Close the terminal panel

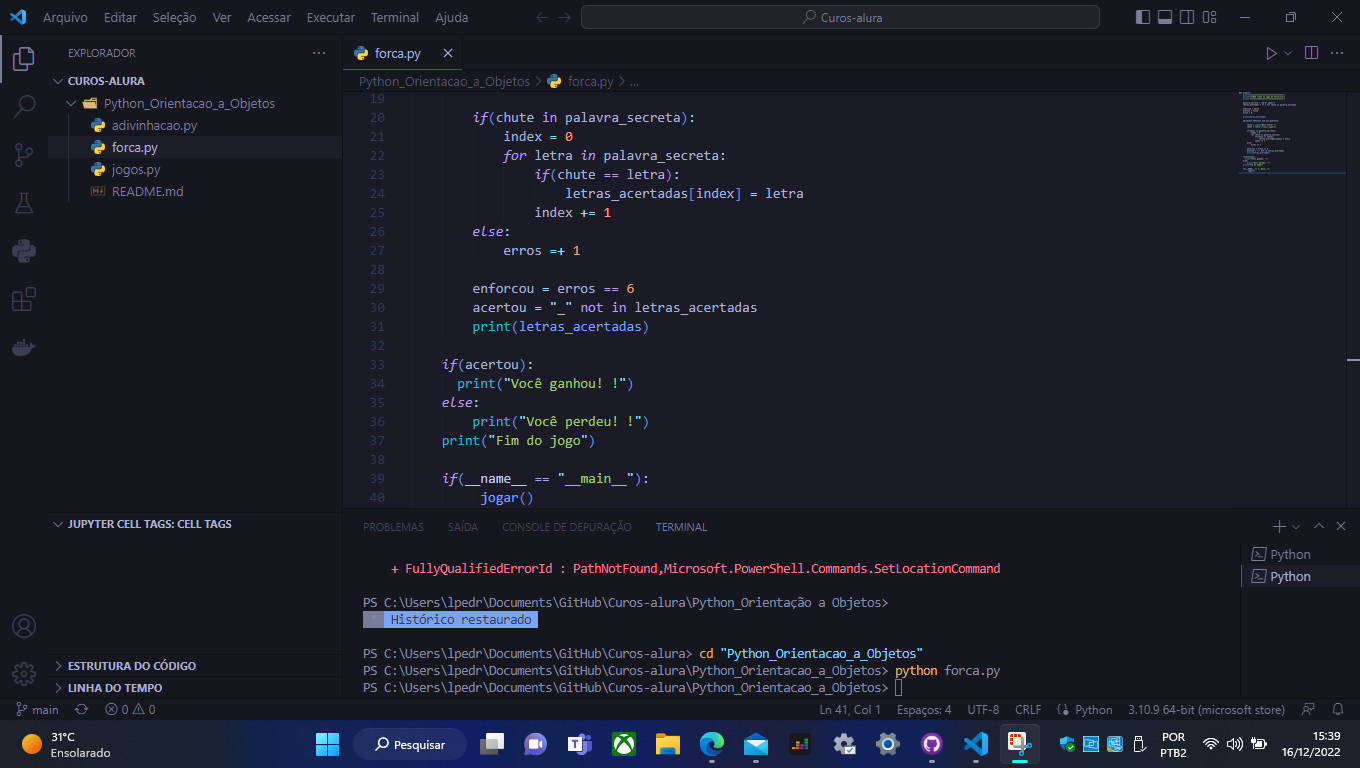point(1341,526)
